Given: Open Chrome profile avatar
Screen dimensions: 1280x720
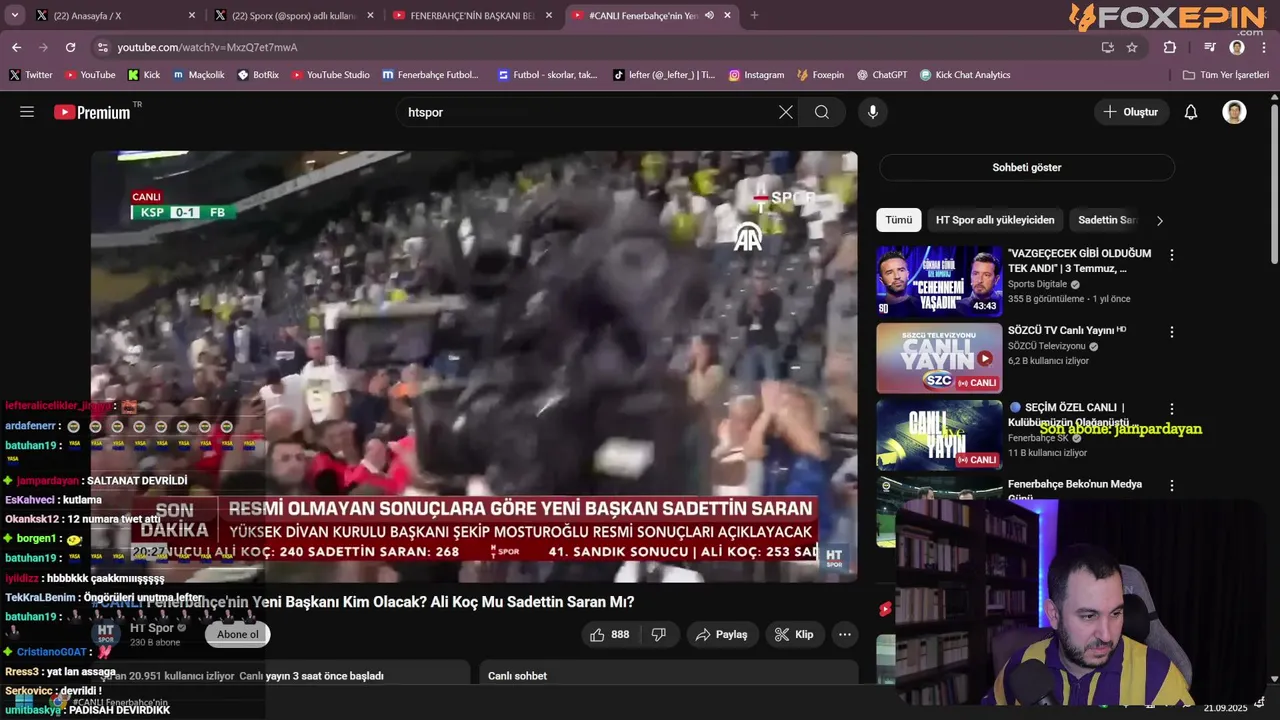Looking at the screenshot, I should click(x=1237, y=47).
